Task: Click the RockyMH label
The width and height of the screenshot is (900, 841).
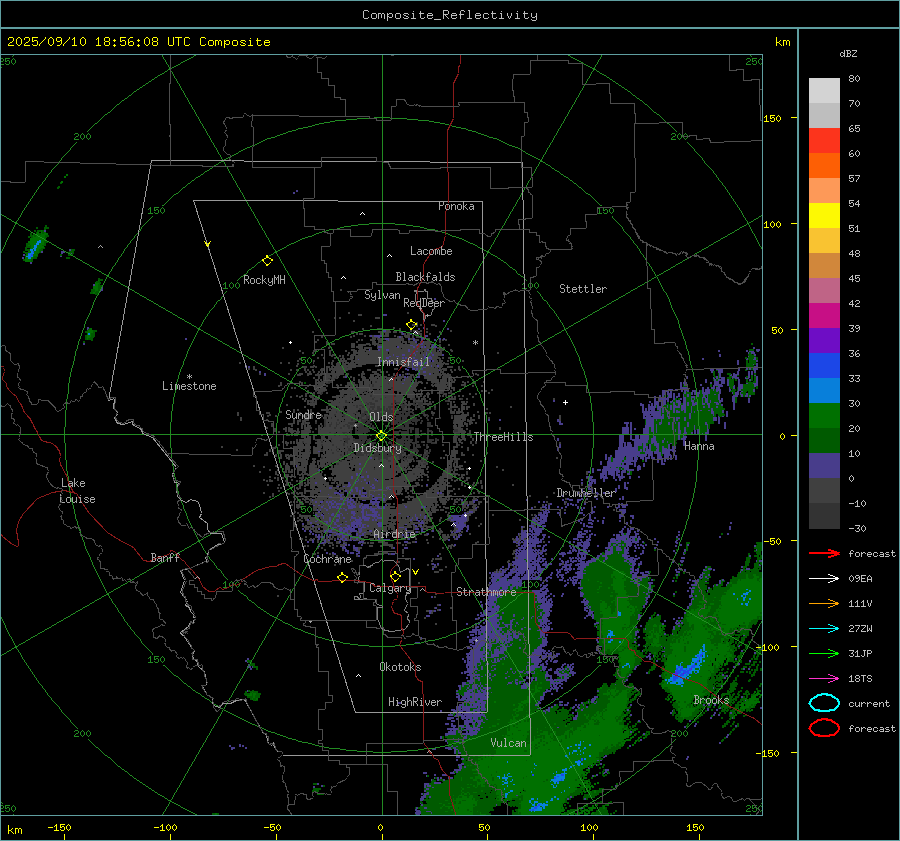Action: point(264,280)
